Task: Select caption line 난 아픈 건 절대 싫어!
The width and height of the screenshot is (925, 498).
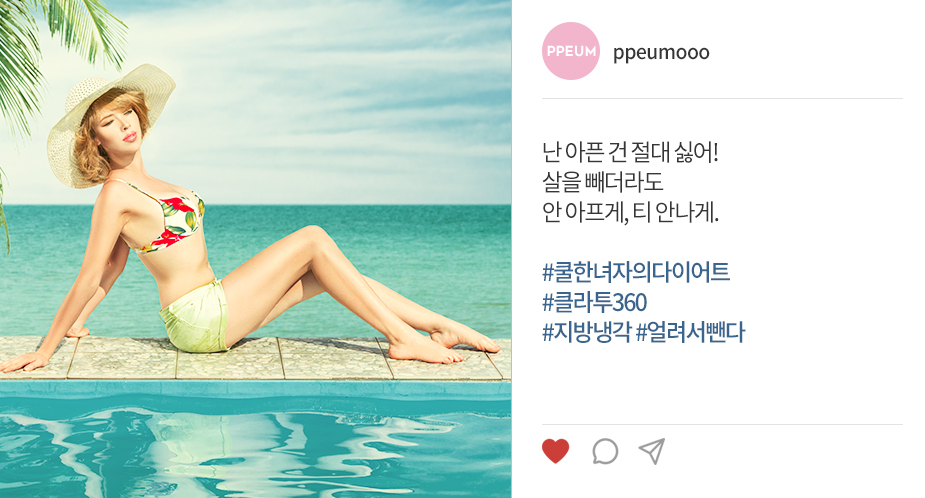Action: click(630, 152)
